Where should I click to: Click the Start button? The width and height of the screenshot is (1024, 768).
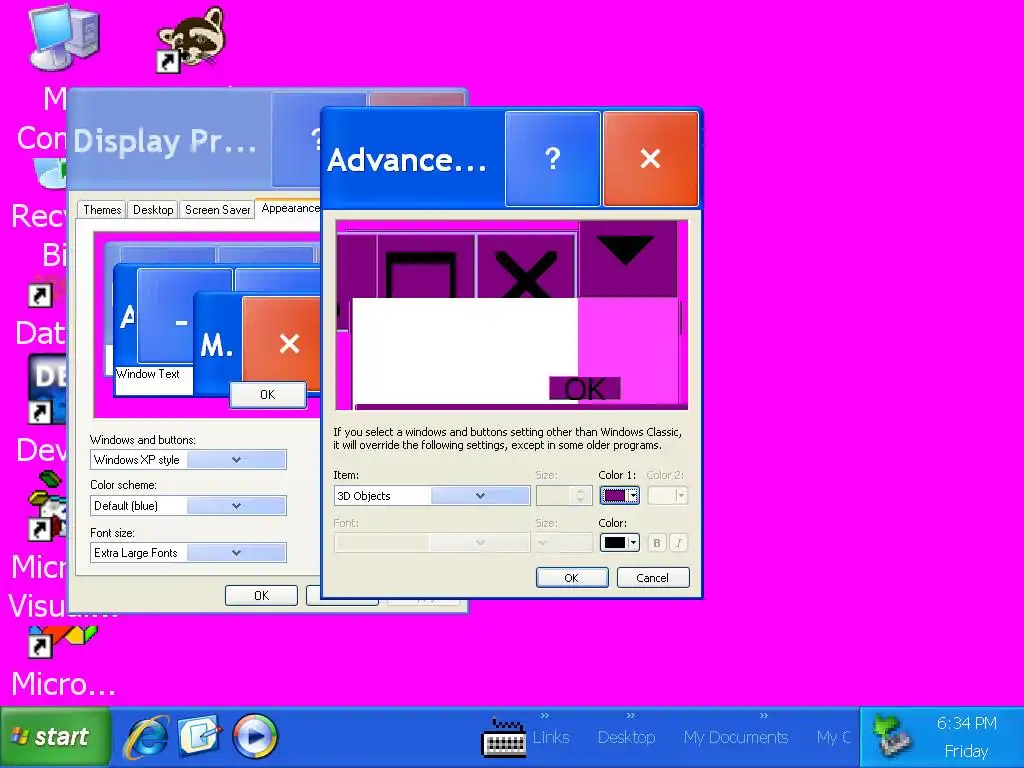[x=56, y=737]
